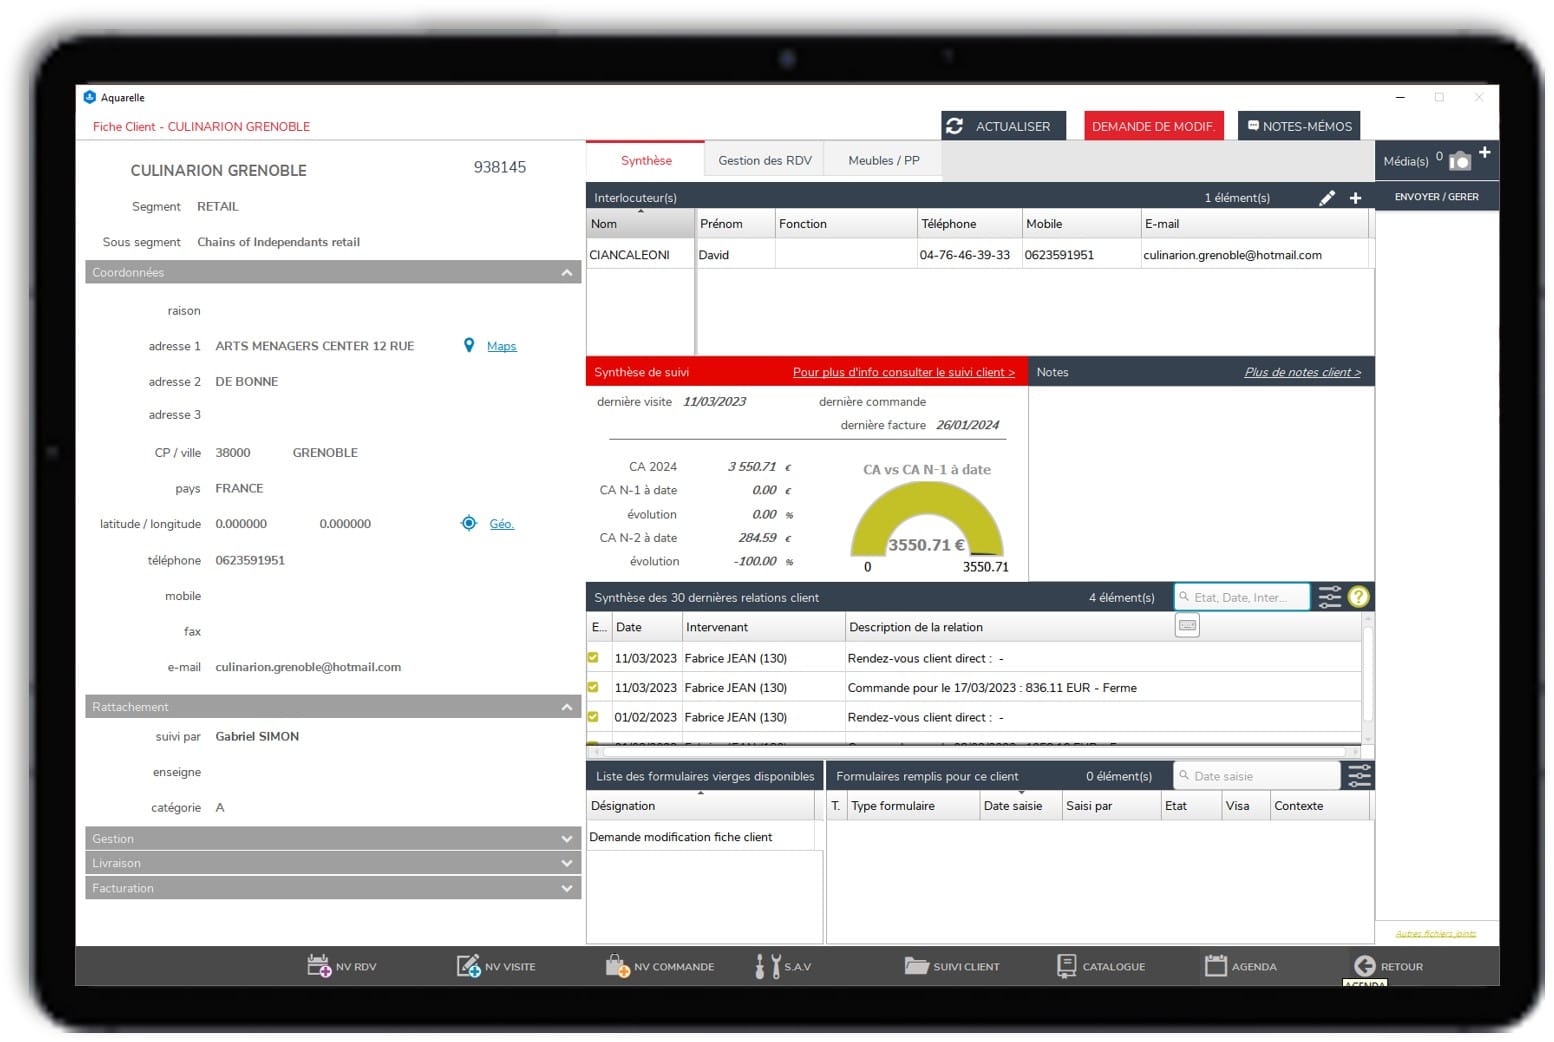This screenshot has height=1042, width=1554.
Task: Click 'Autres fichiers joints' link
Action: [1436, 934]
